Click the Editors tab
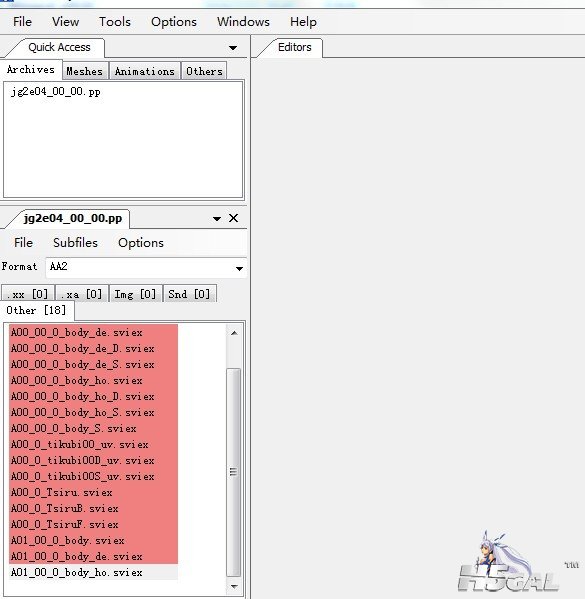585x599 pixels. tap(295, 47)
